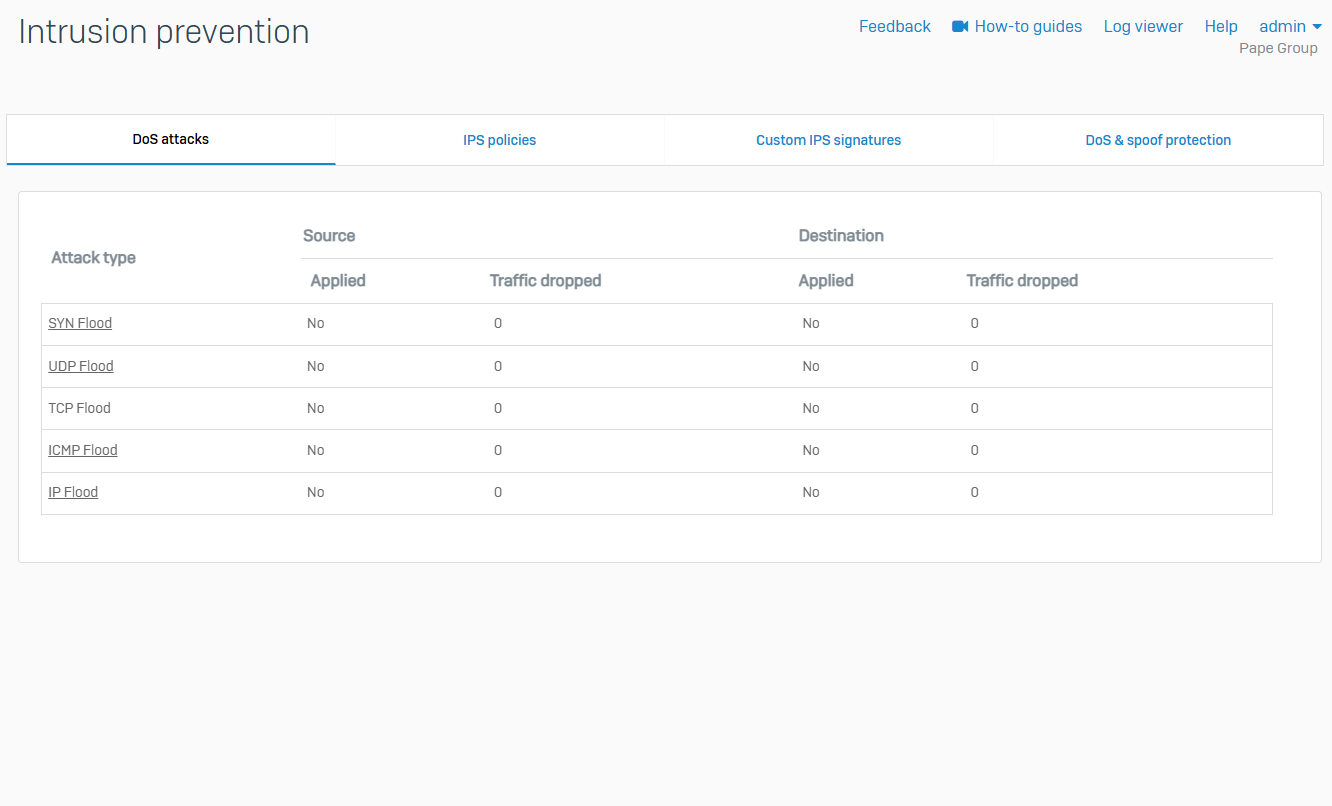Click the Source column group header

click(329, 236)
